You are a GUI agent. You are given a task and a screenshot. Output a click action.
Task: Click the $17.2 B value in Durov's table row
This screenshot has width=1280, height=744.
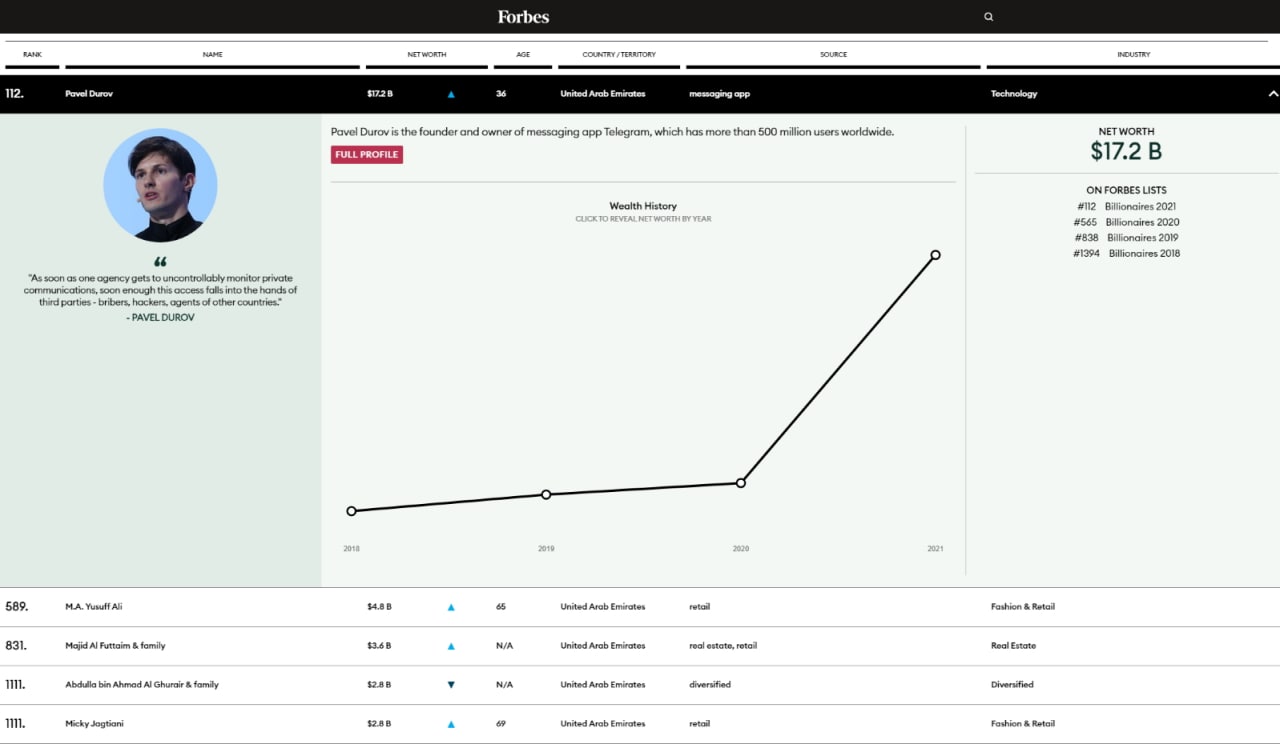pos(380,94)
